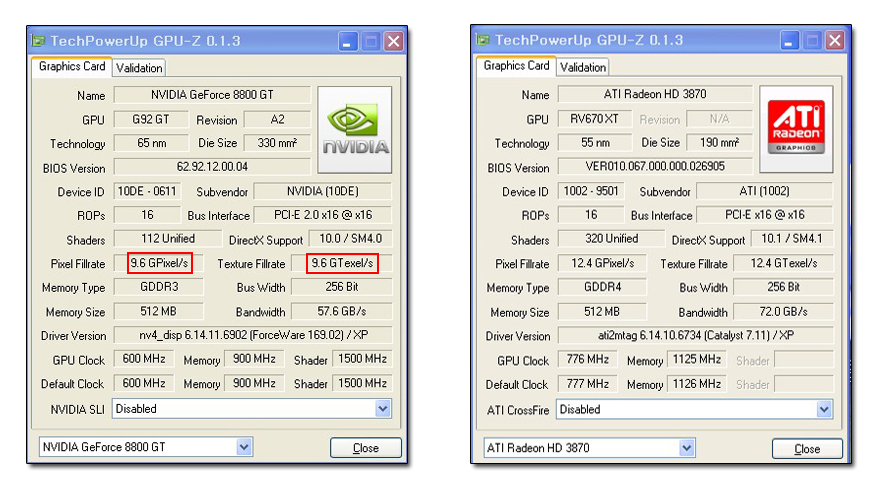
Task: Click A2 revision value
Action: [x=277, y=119]
